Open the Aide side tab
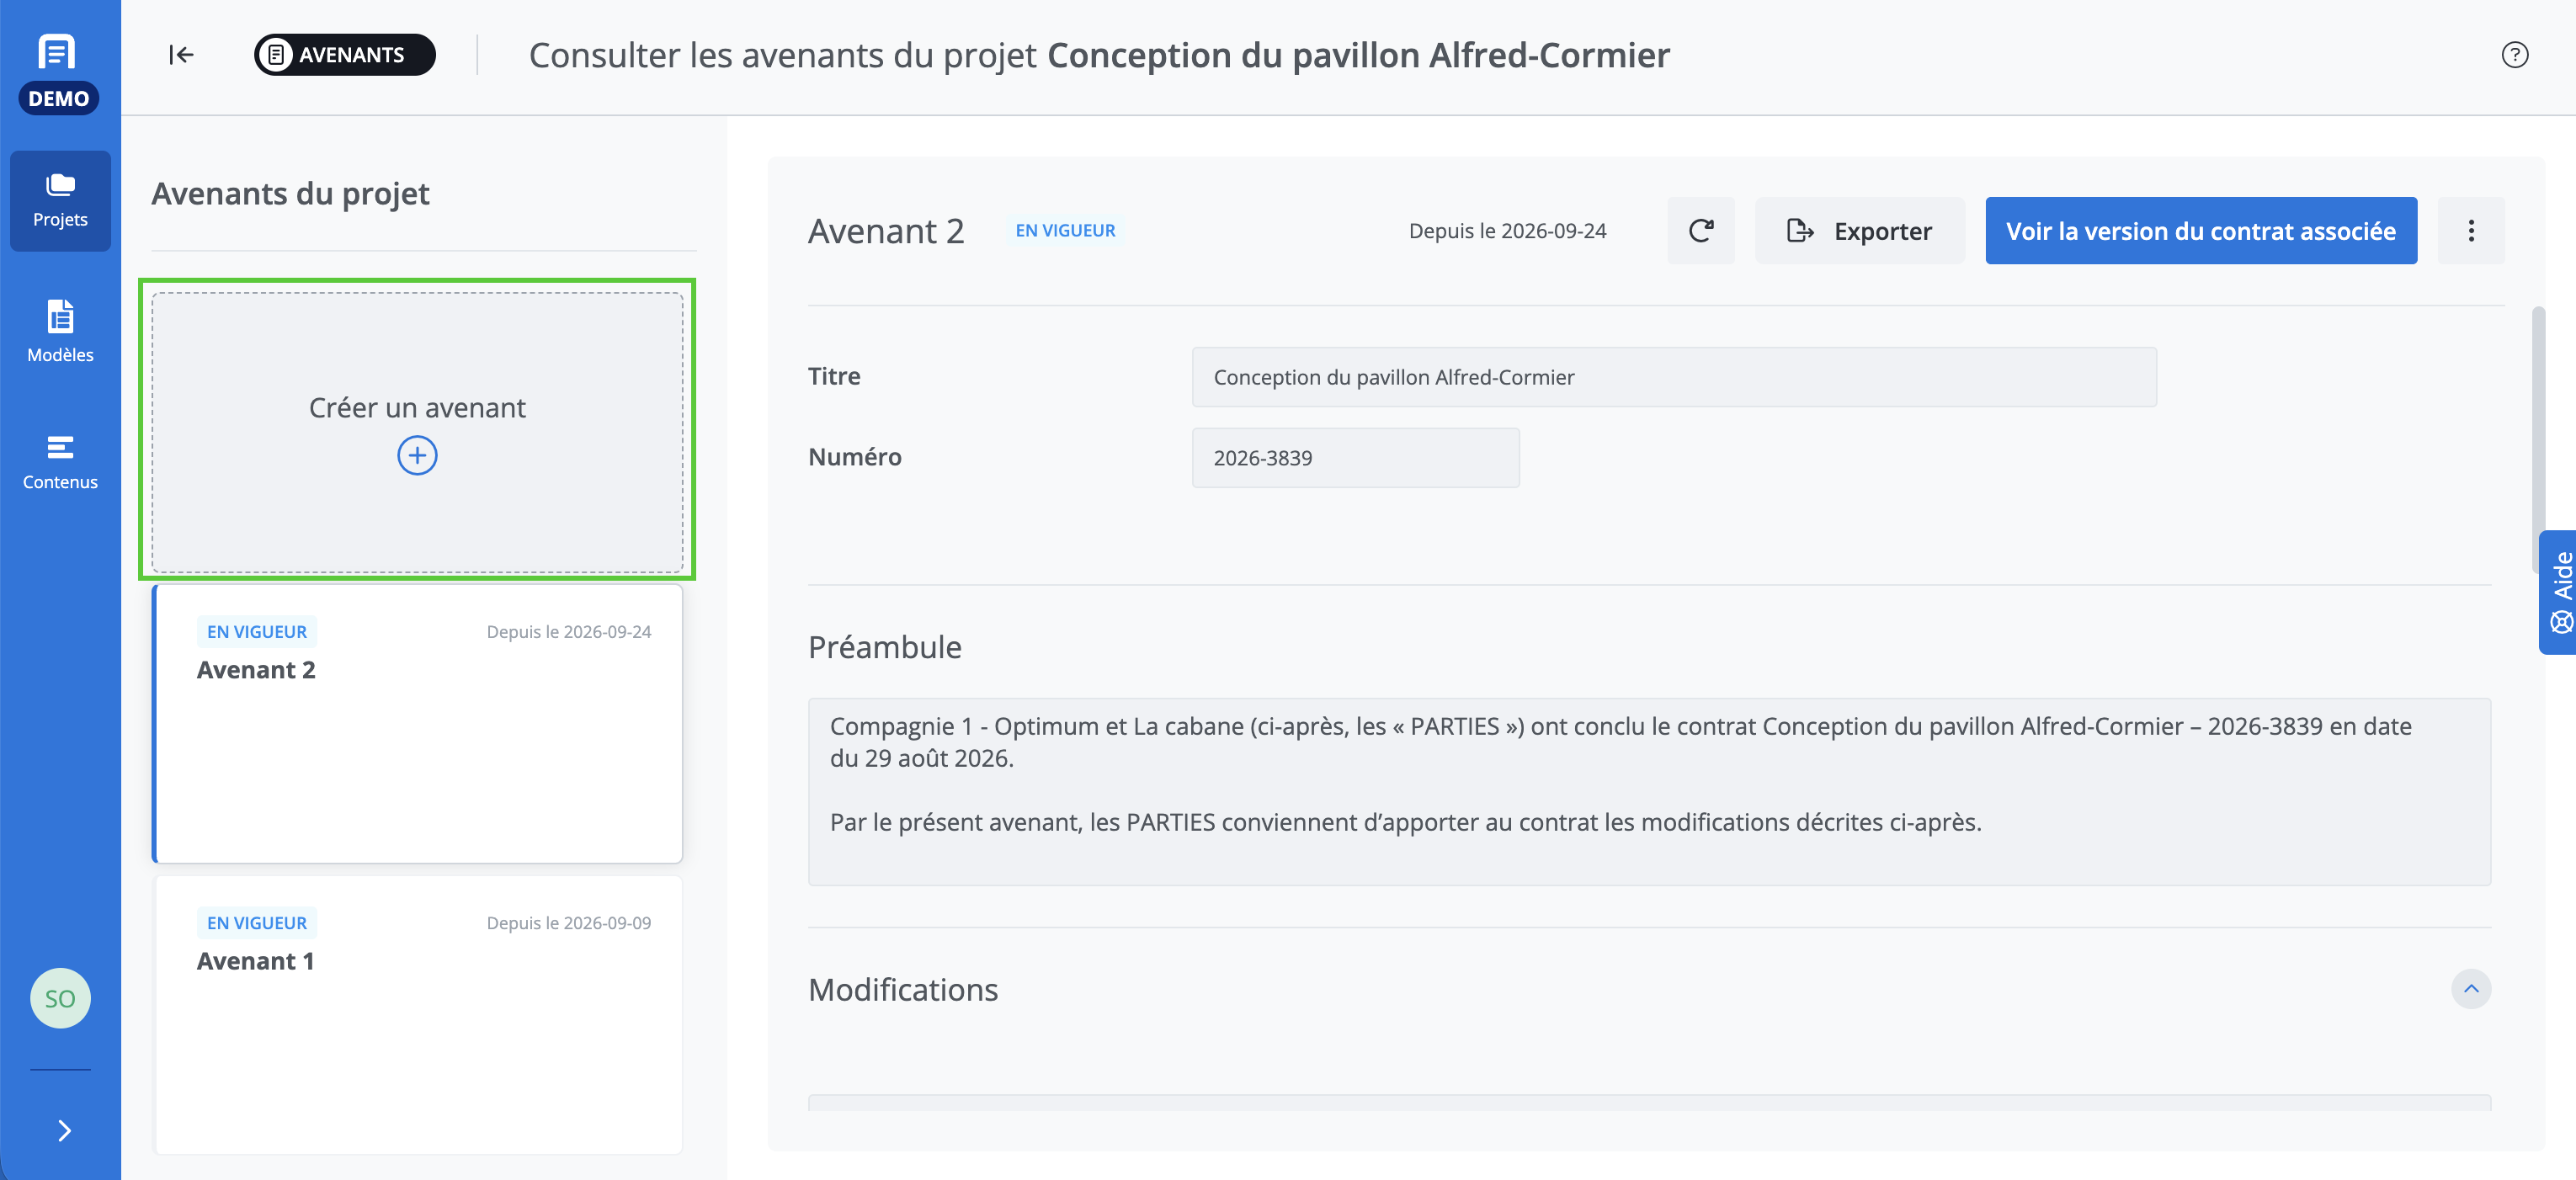The height and width of the screenshot is (1180, 2576). 2558,593
